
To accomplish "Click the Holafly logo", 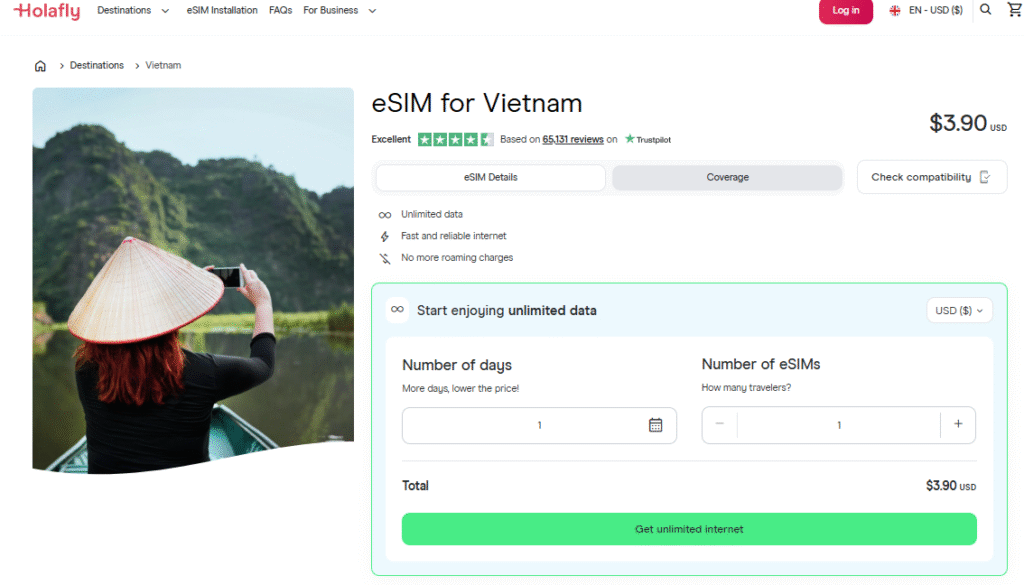I will 46,11.
